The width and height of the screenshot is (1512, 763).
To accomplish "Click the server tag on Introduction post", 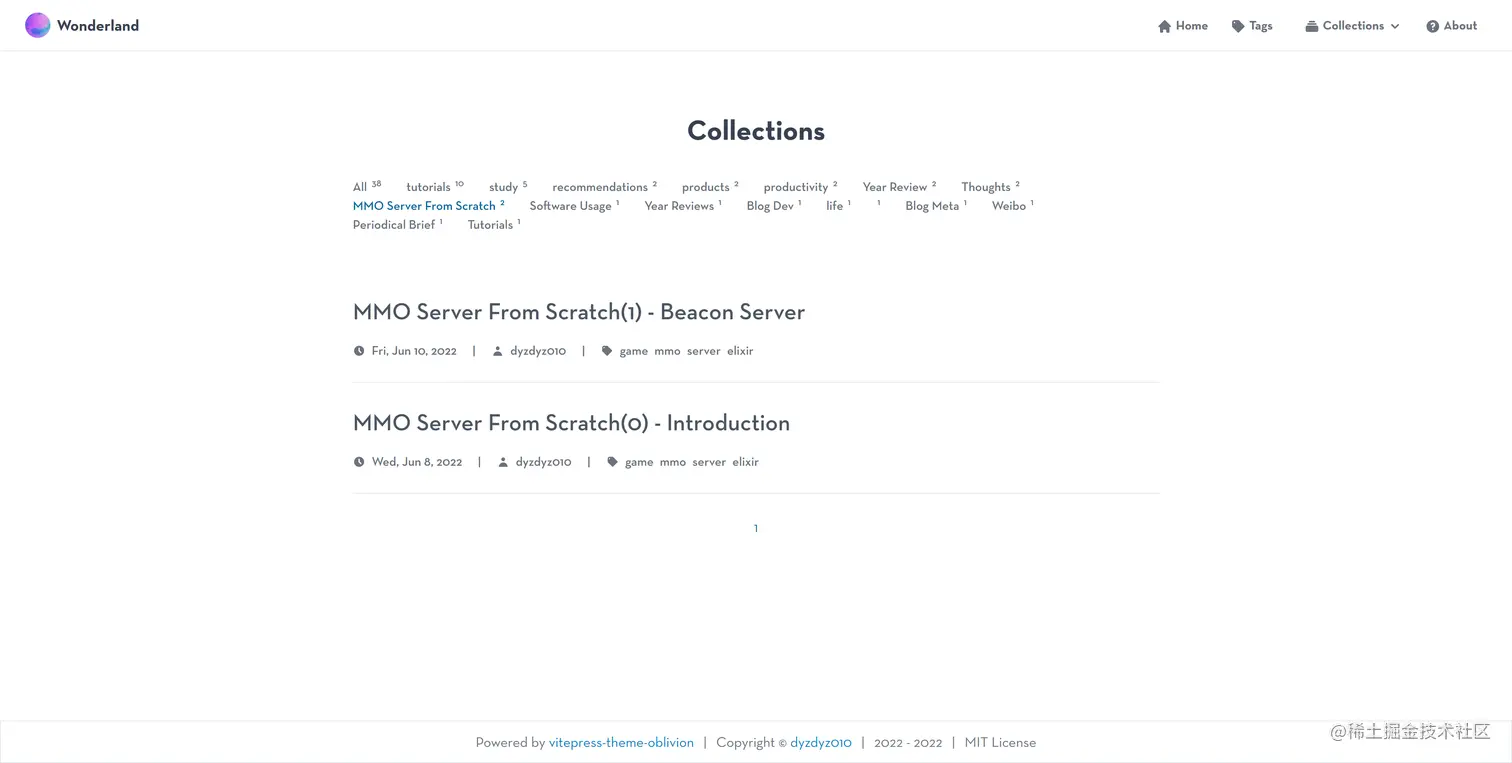I will click(709, 462).
